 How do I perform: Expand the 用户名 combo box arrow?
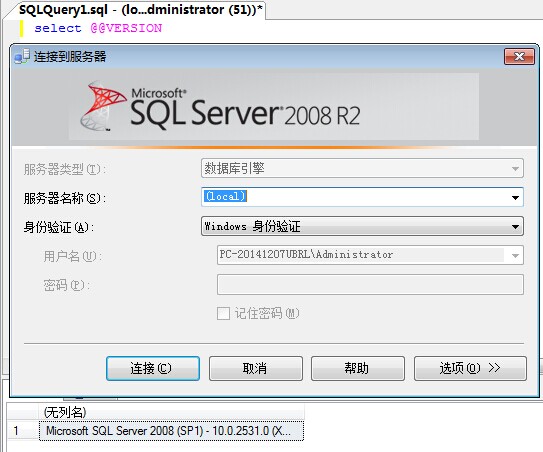click(515, 255)
